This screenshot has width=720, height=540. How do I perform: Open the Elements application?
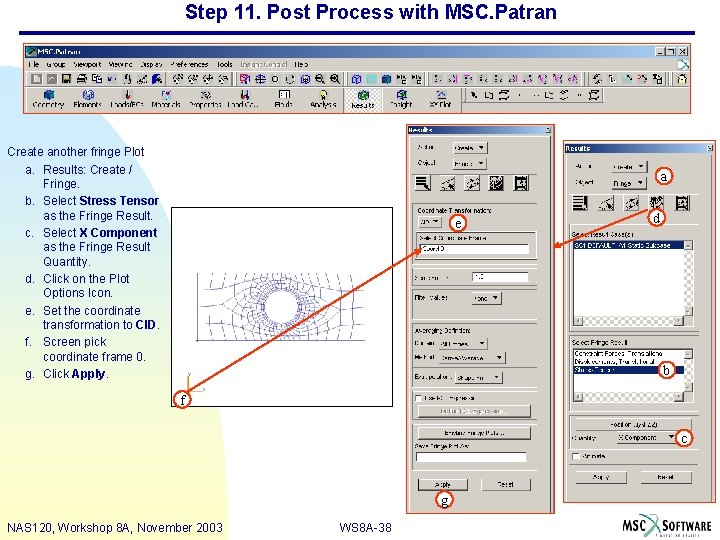(87, 99)
